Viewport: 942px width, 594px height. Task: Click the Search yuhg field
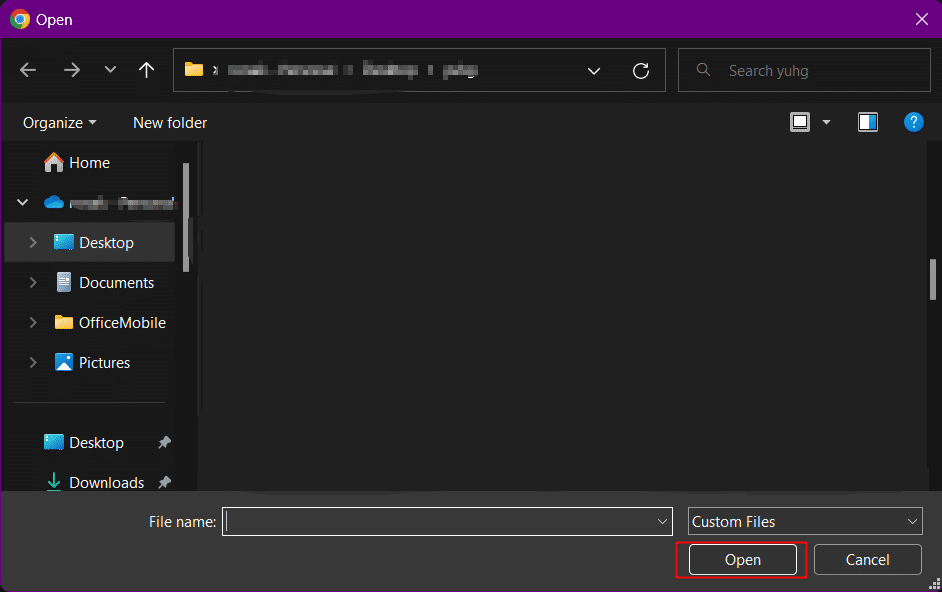[x=804, y=70]
